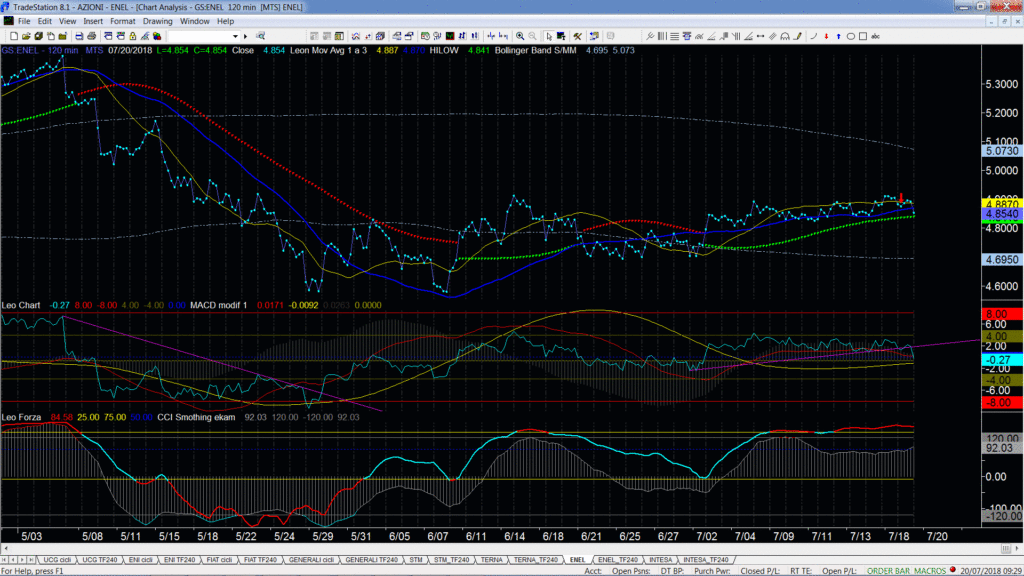Open the Window menu

pos(195,21)
